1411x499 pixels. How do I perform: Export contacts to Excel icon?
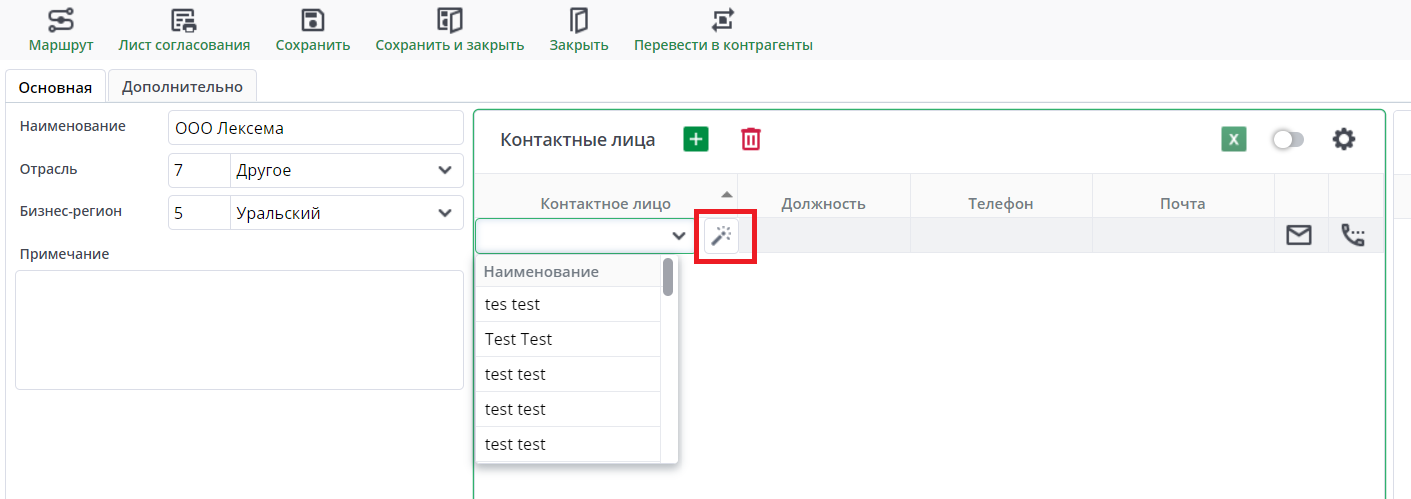(x=1234, y=139)
